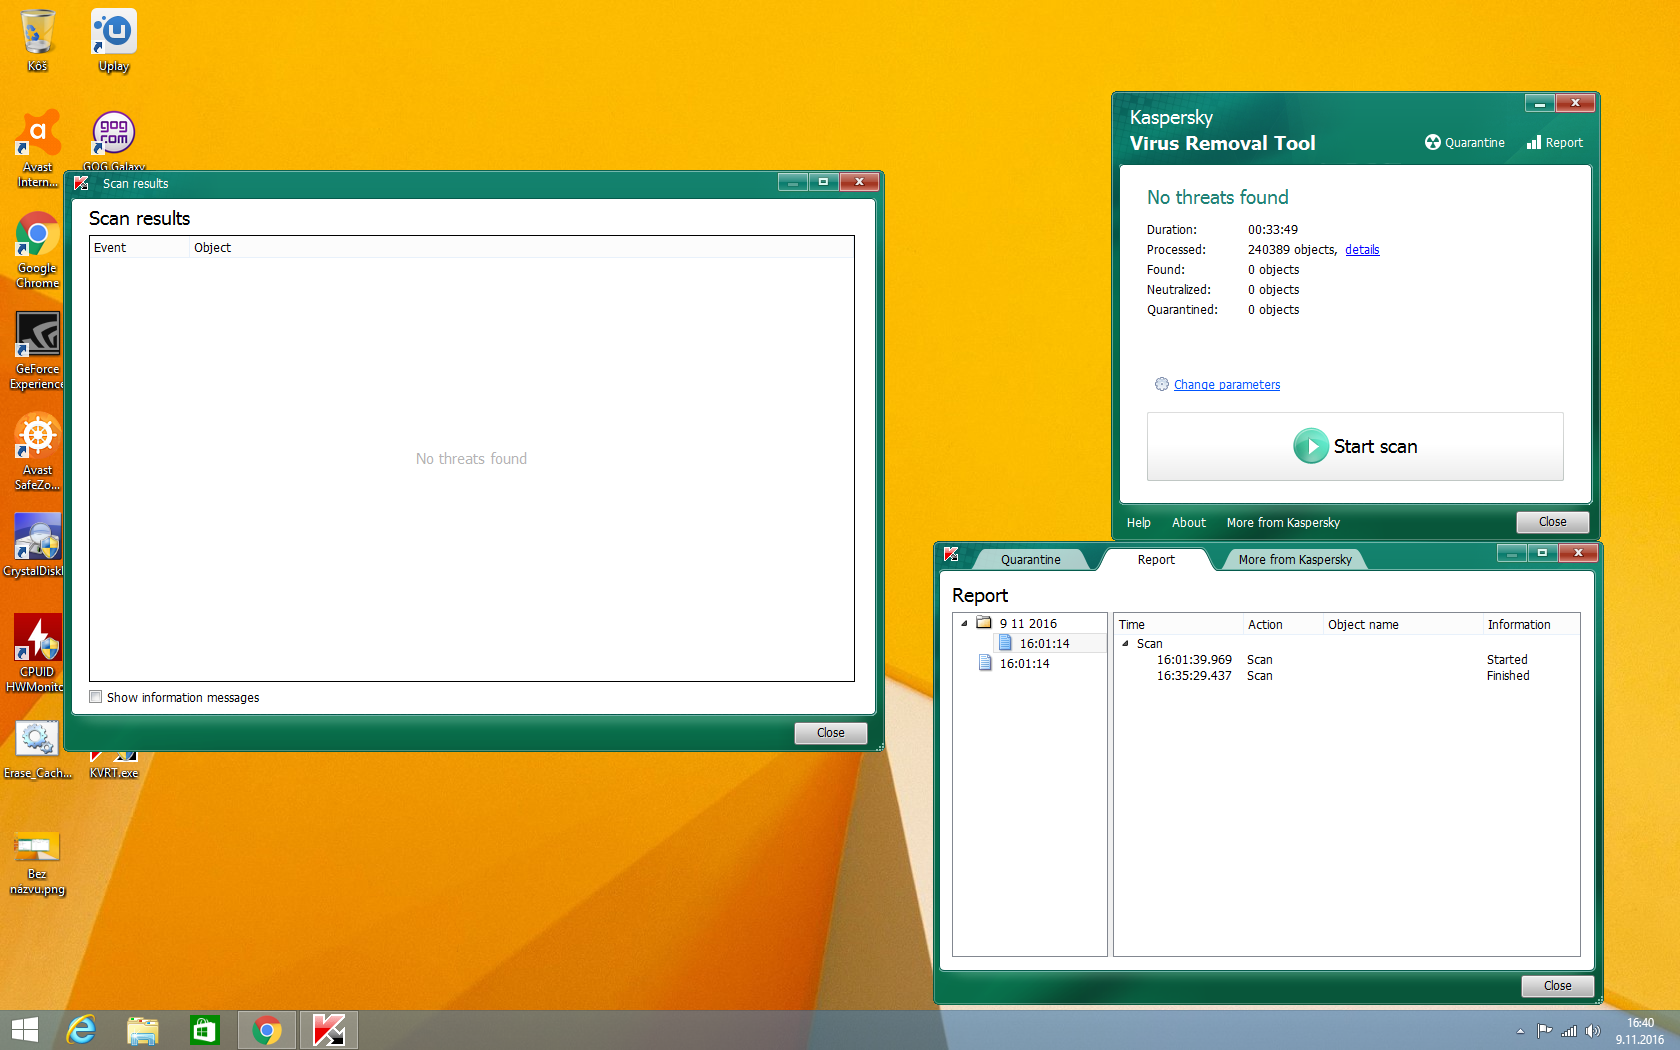
Task: Open the Windows Start button
Action: (24, 1030)
